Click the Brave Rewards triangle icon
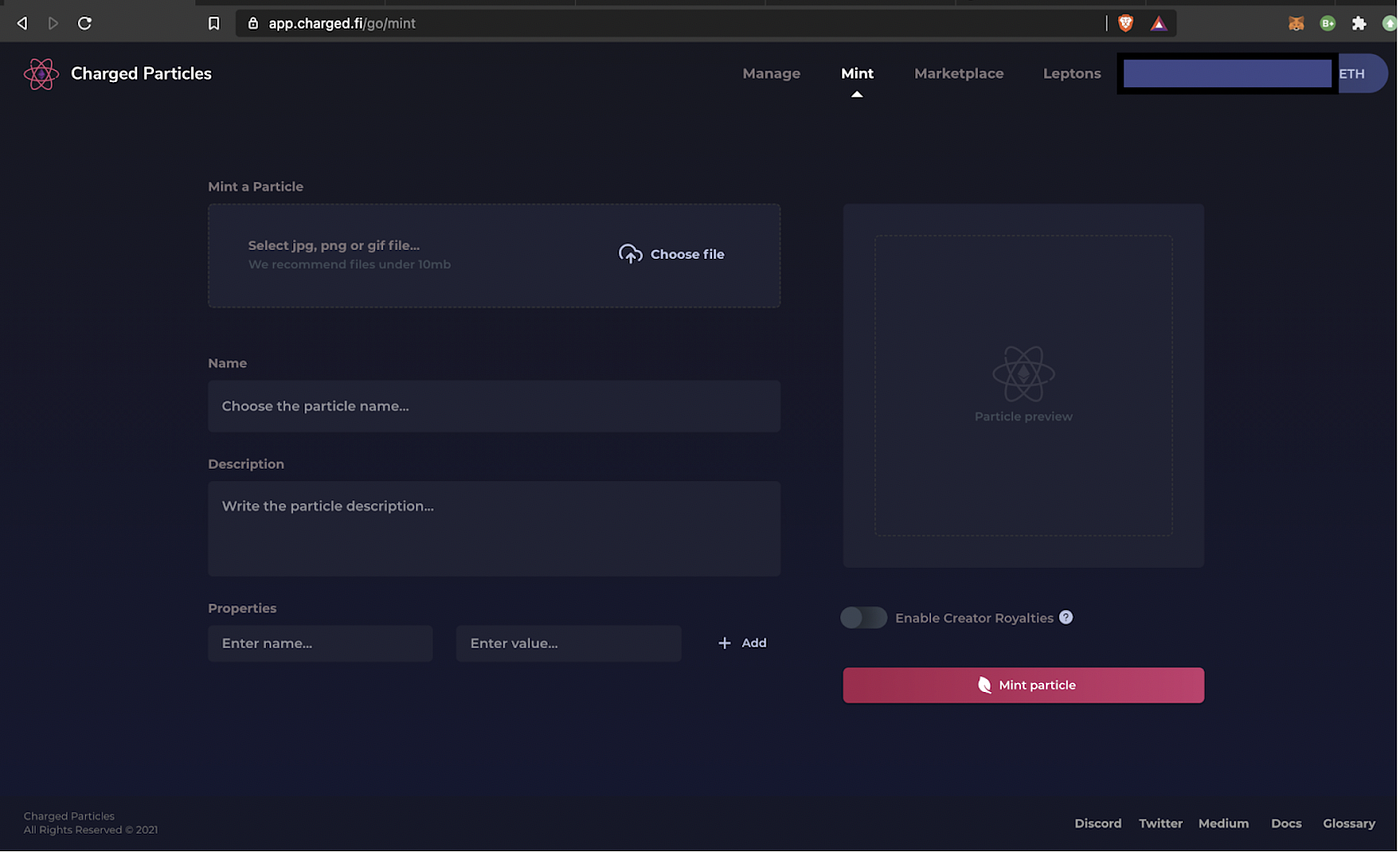 point(1158,23)
